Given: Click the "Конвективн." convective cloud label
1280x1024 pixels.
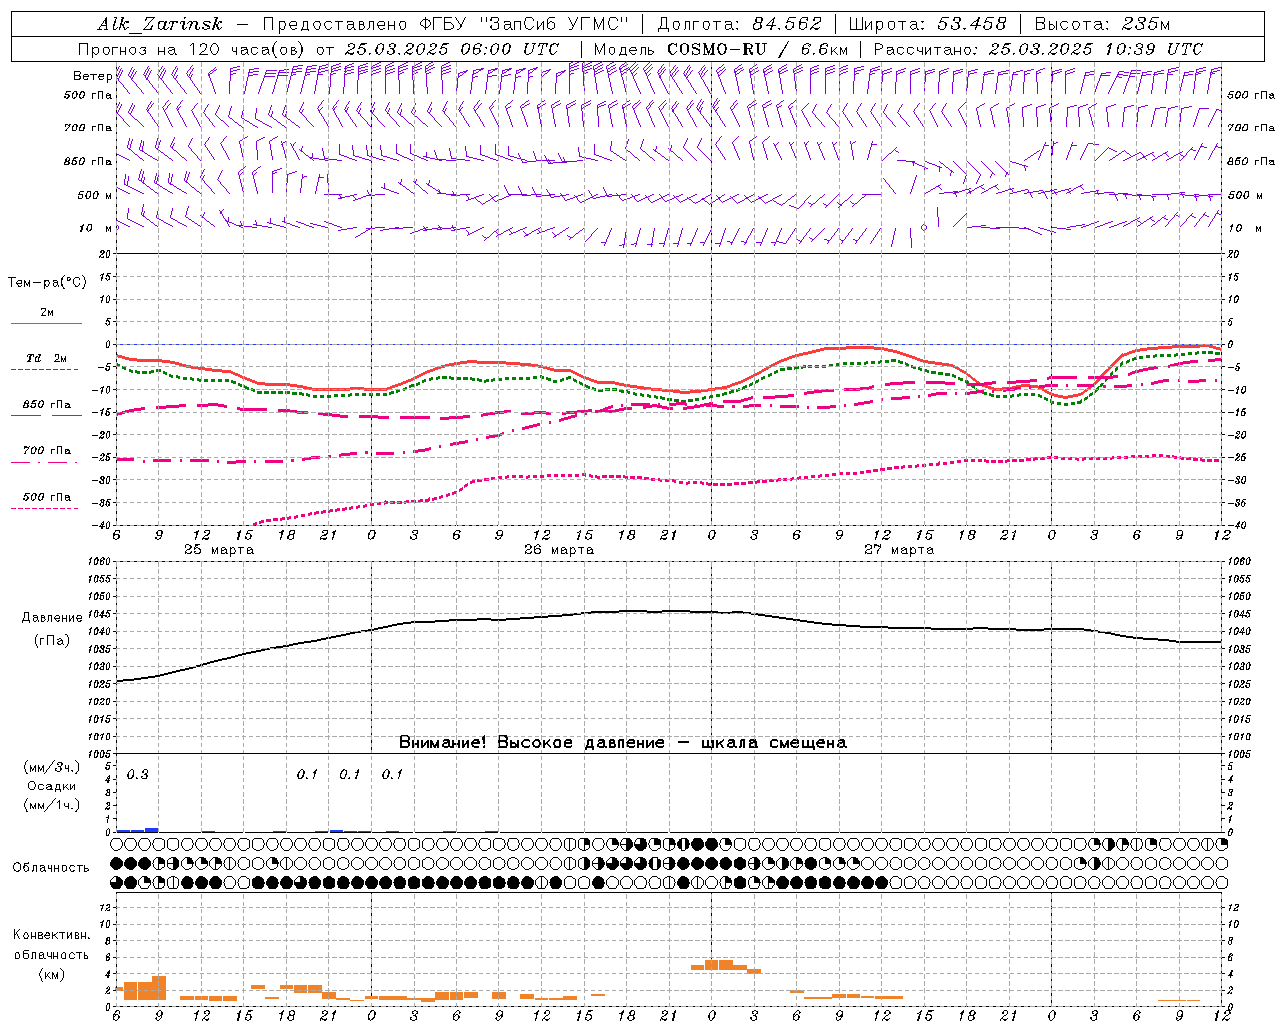Looking at the screenshot, I should [x=51, y=936].
